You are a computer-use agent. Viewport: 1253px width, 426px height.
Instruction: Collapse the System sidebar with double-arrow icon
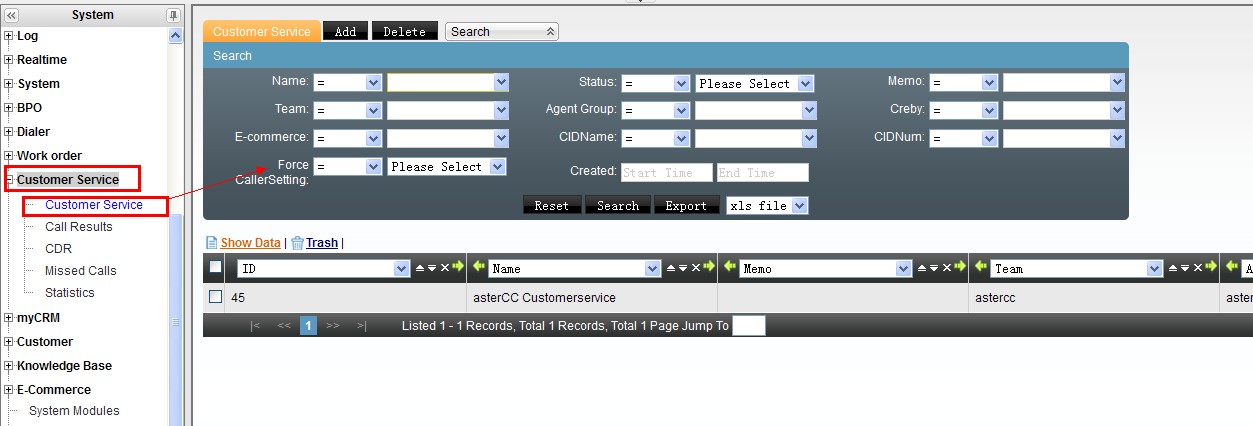(x=12, y=15)
